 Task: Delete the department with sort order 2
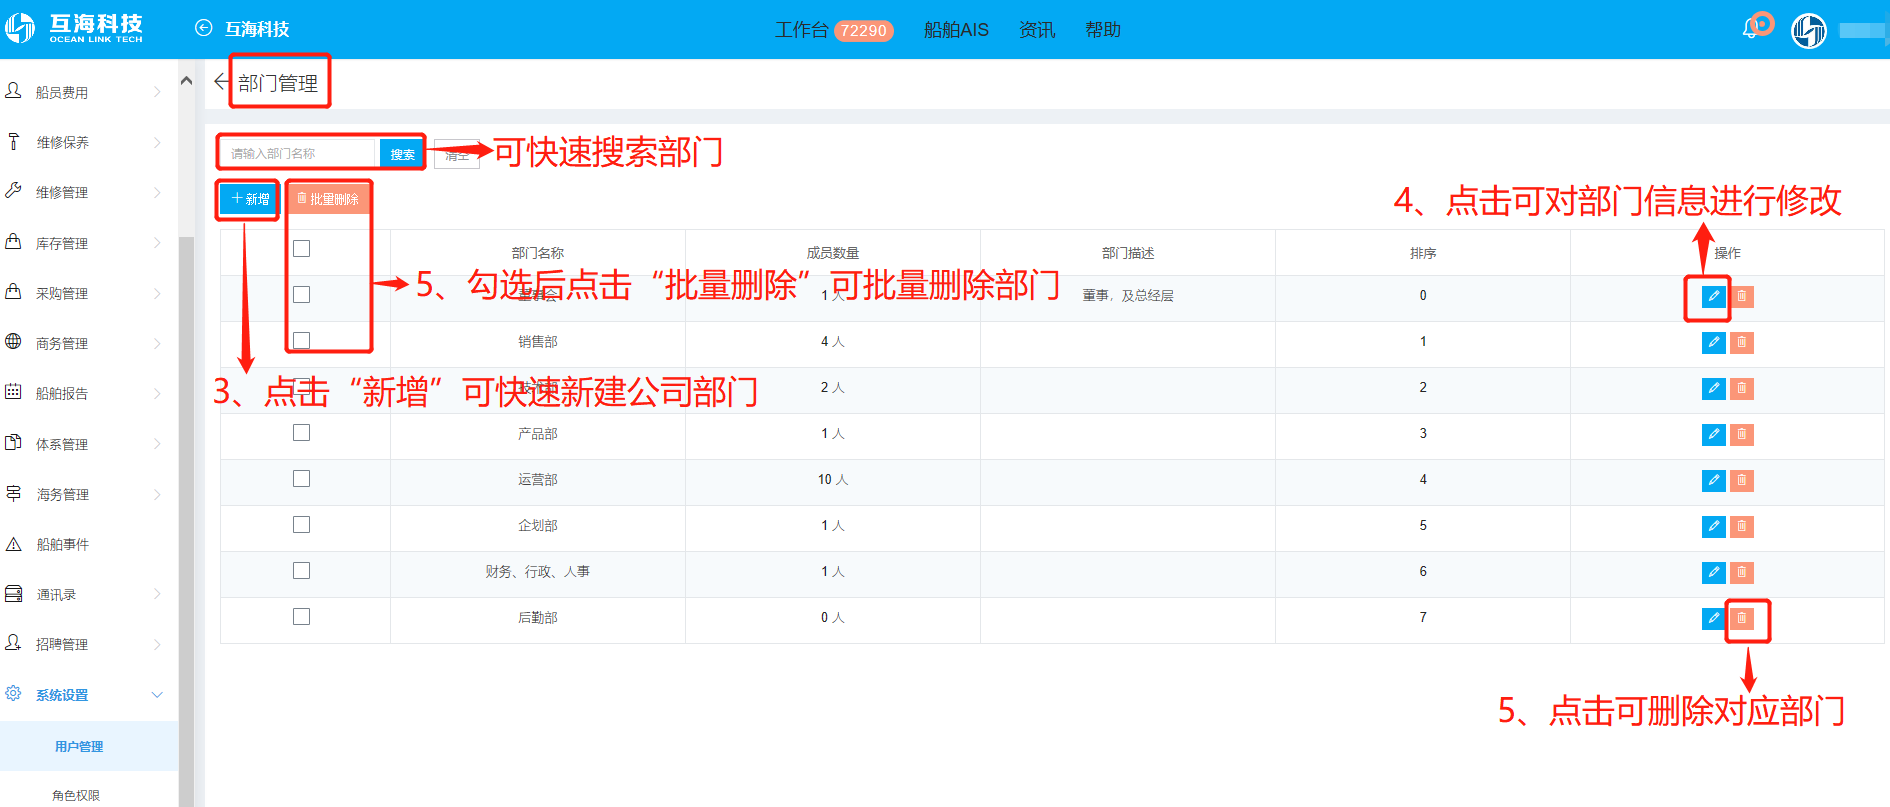[x=1742, y=388]
